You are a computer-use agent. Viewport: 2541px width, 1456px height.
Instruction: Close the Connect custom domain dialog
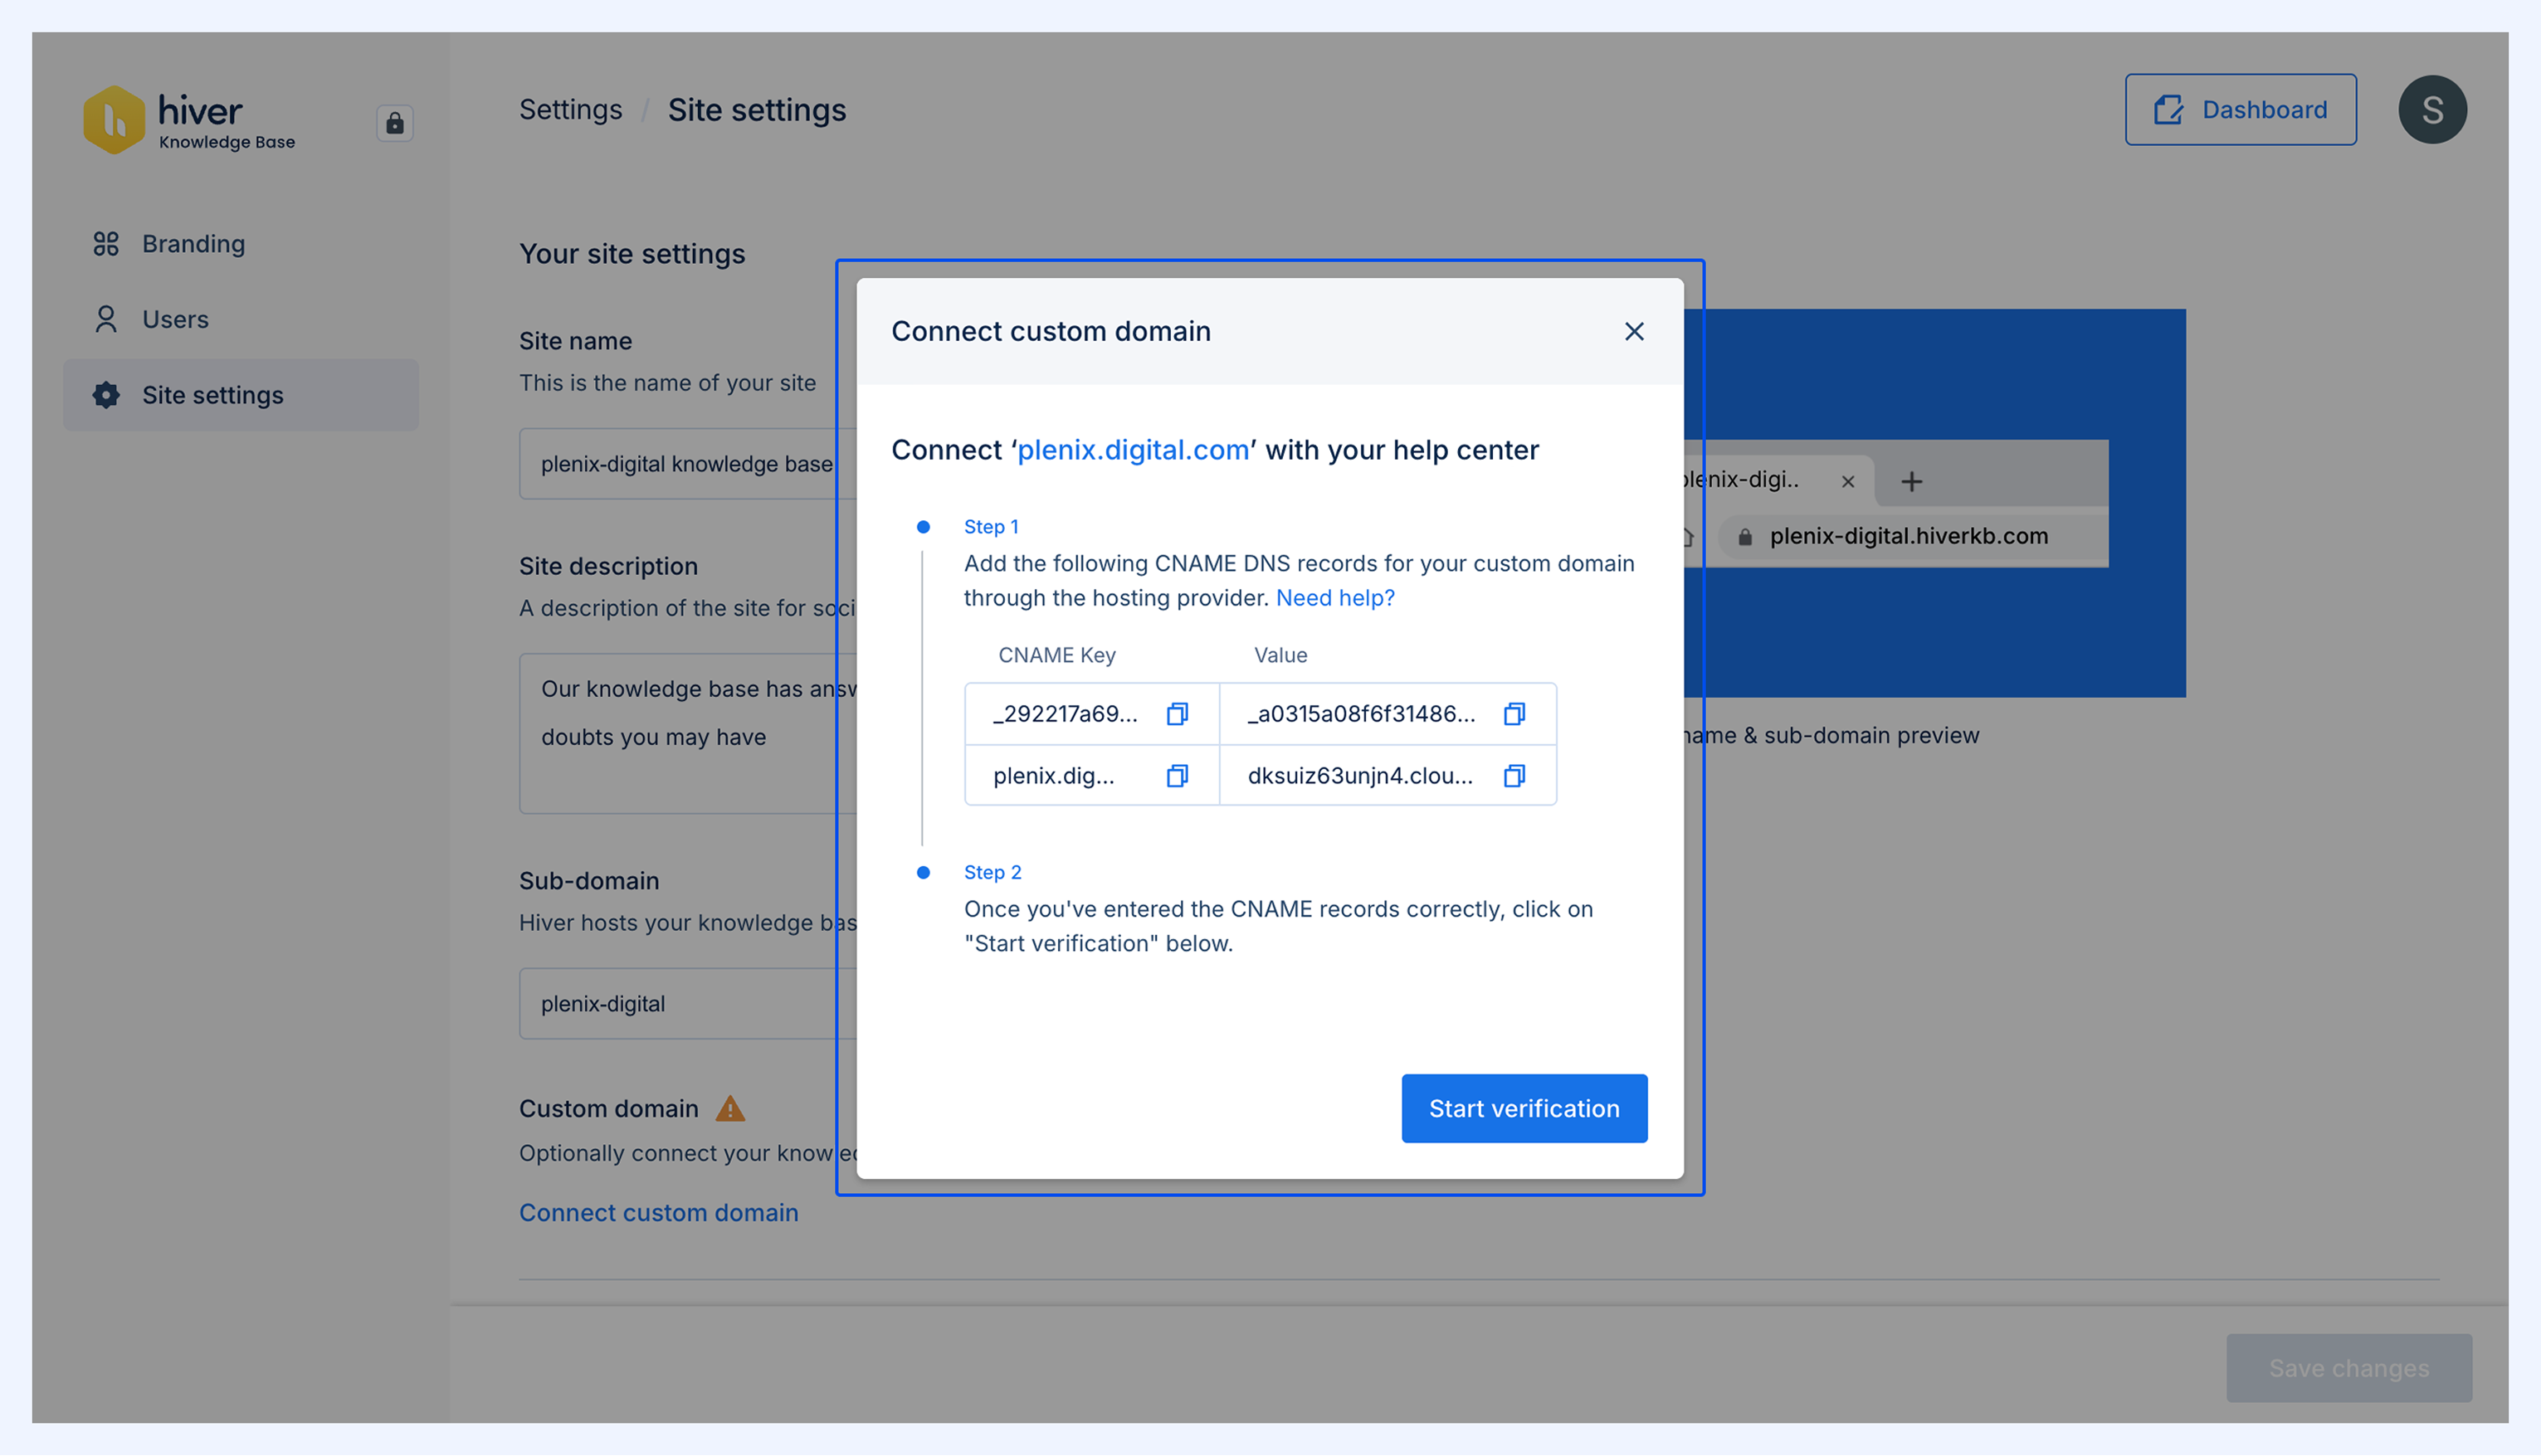click(x=1634, y=332)
